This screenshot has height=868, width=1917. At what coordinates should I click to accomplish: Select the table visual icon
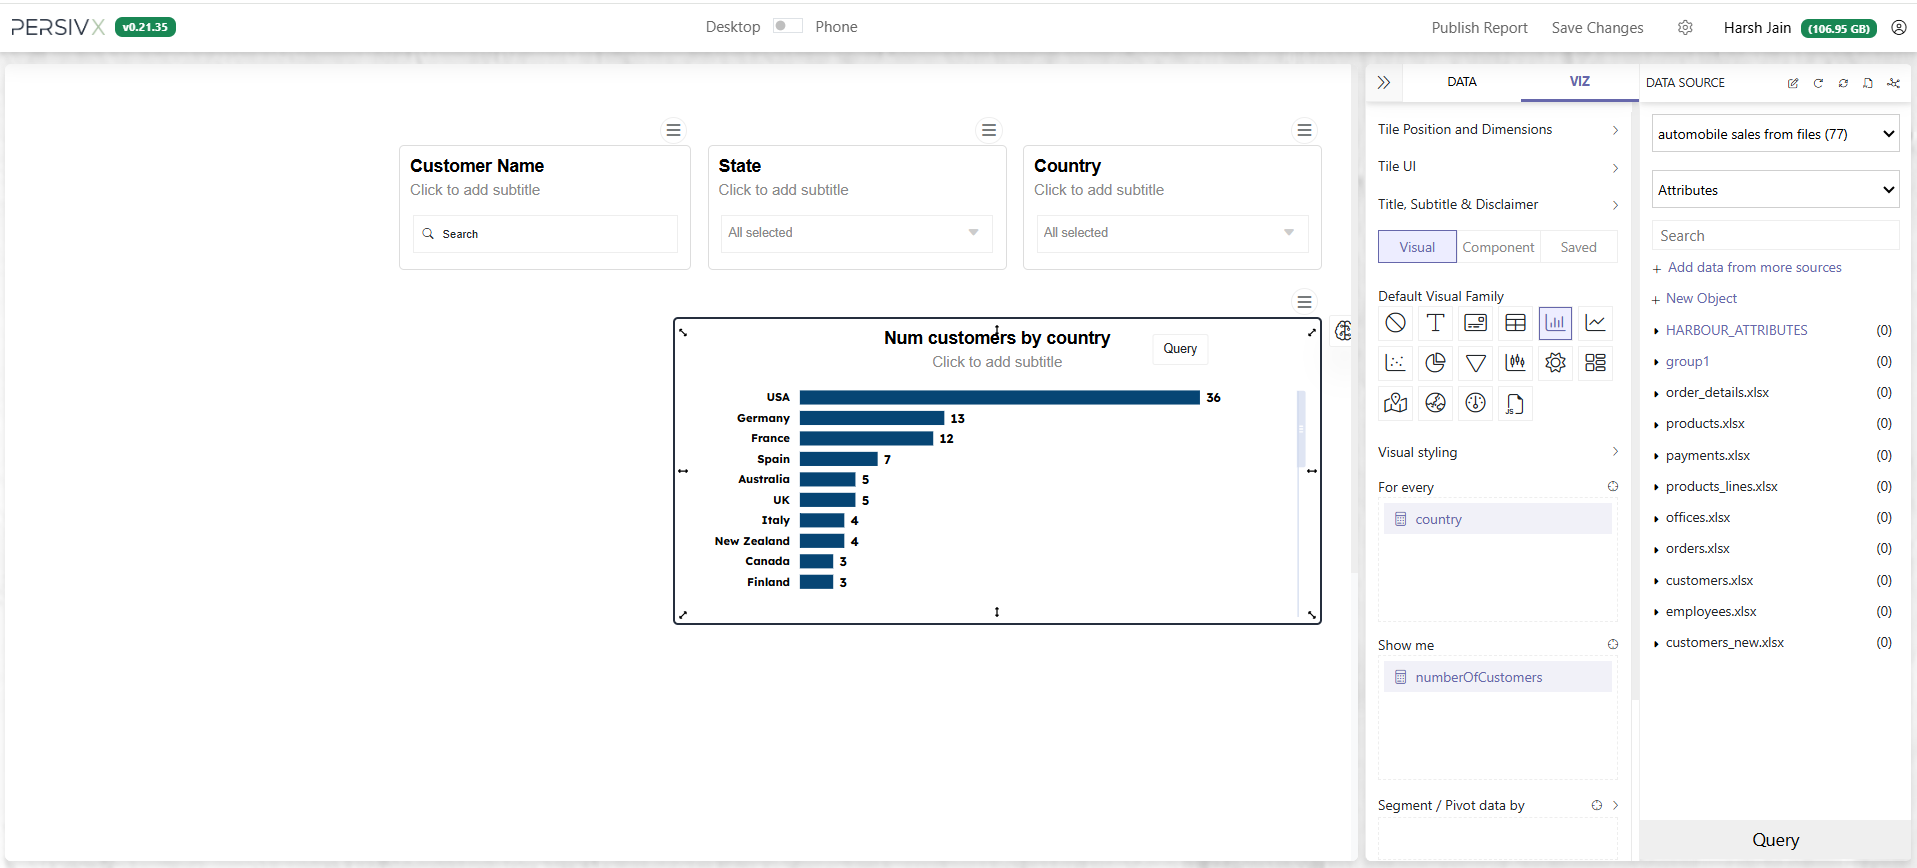(x=1515, y=323)
